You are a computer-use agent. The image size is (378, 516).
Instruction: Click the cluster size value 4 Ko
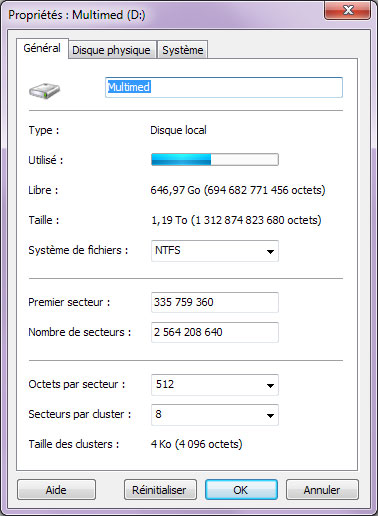[x=196, y=444]
